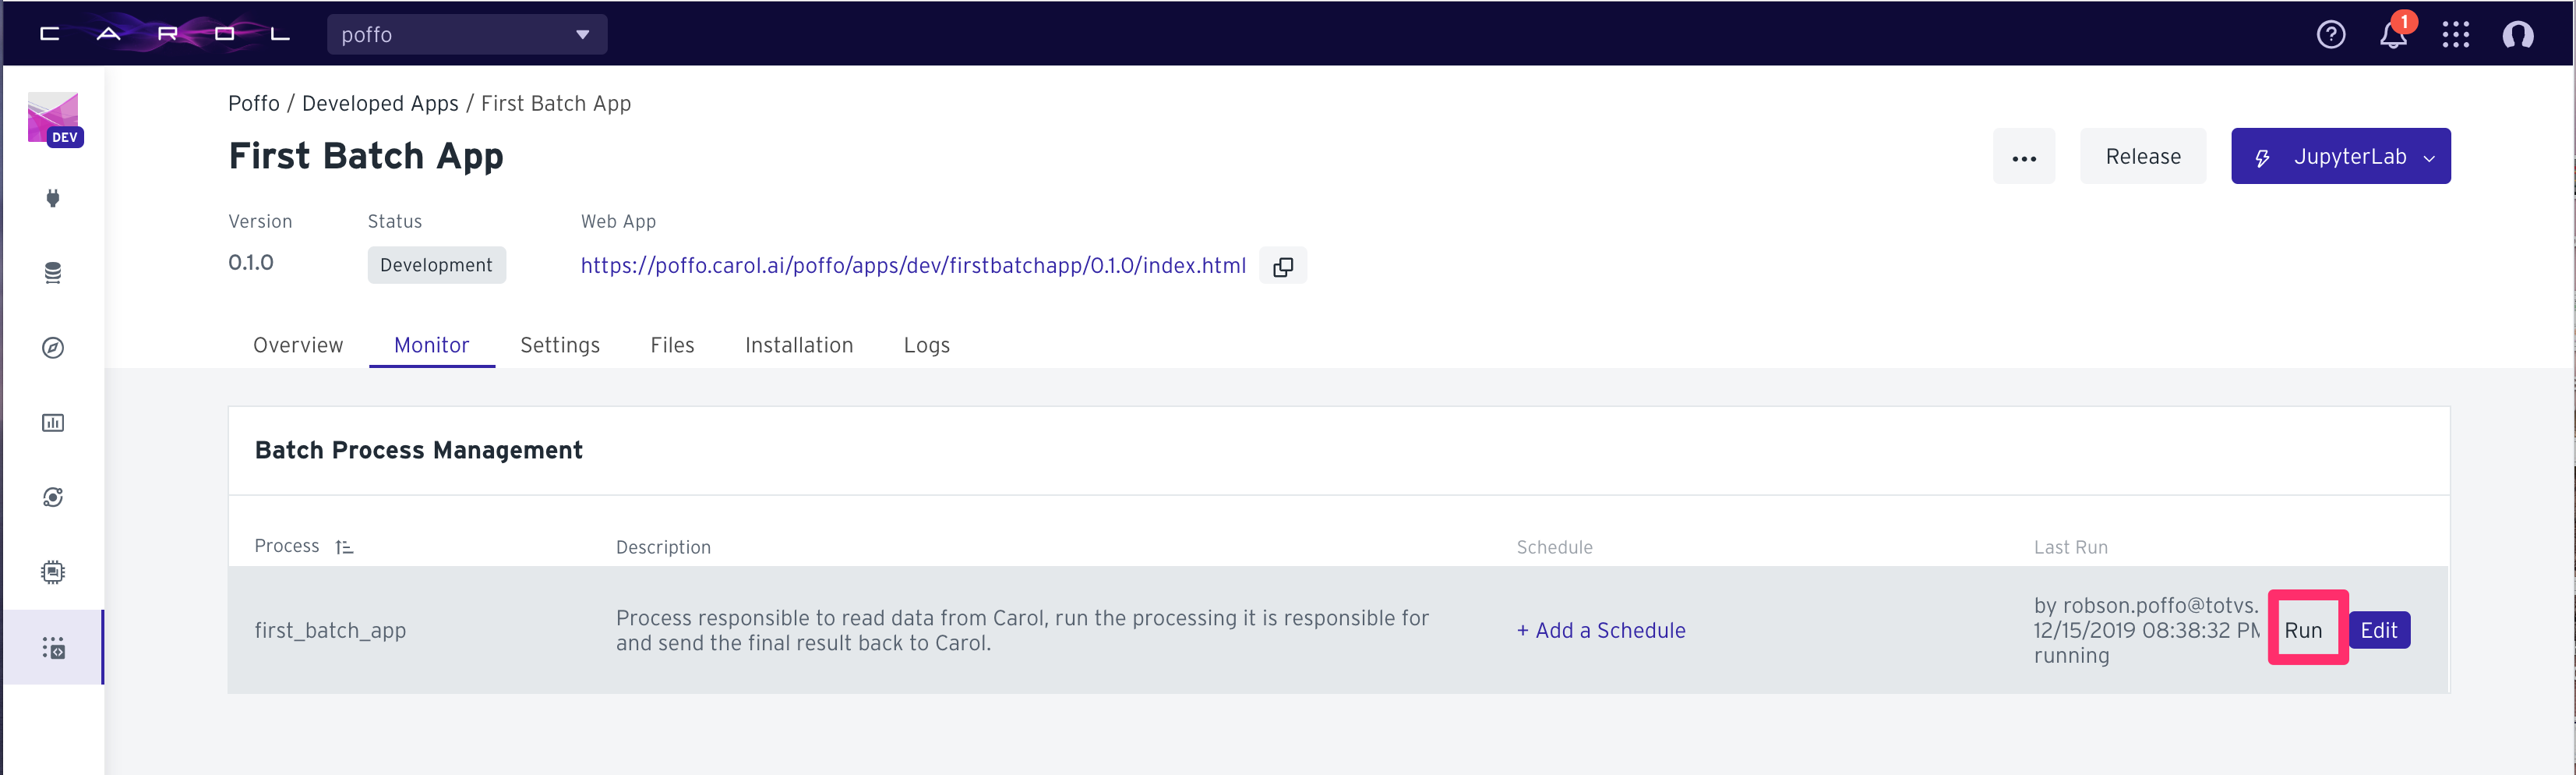Copy the Web App URL icon

point(1283,267)
